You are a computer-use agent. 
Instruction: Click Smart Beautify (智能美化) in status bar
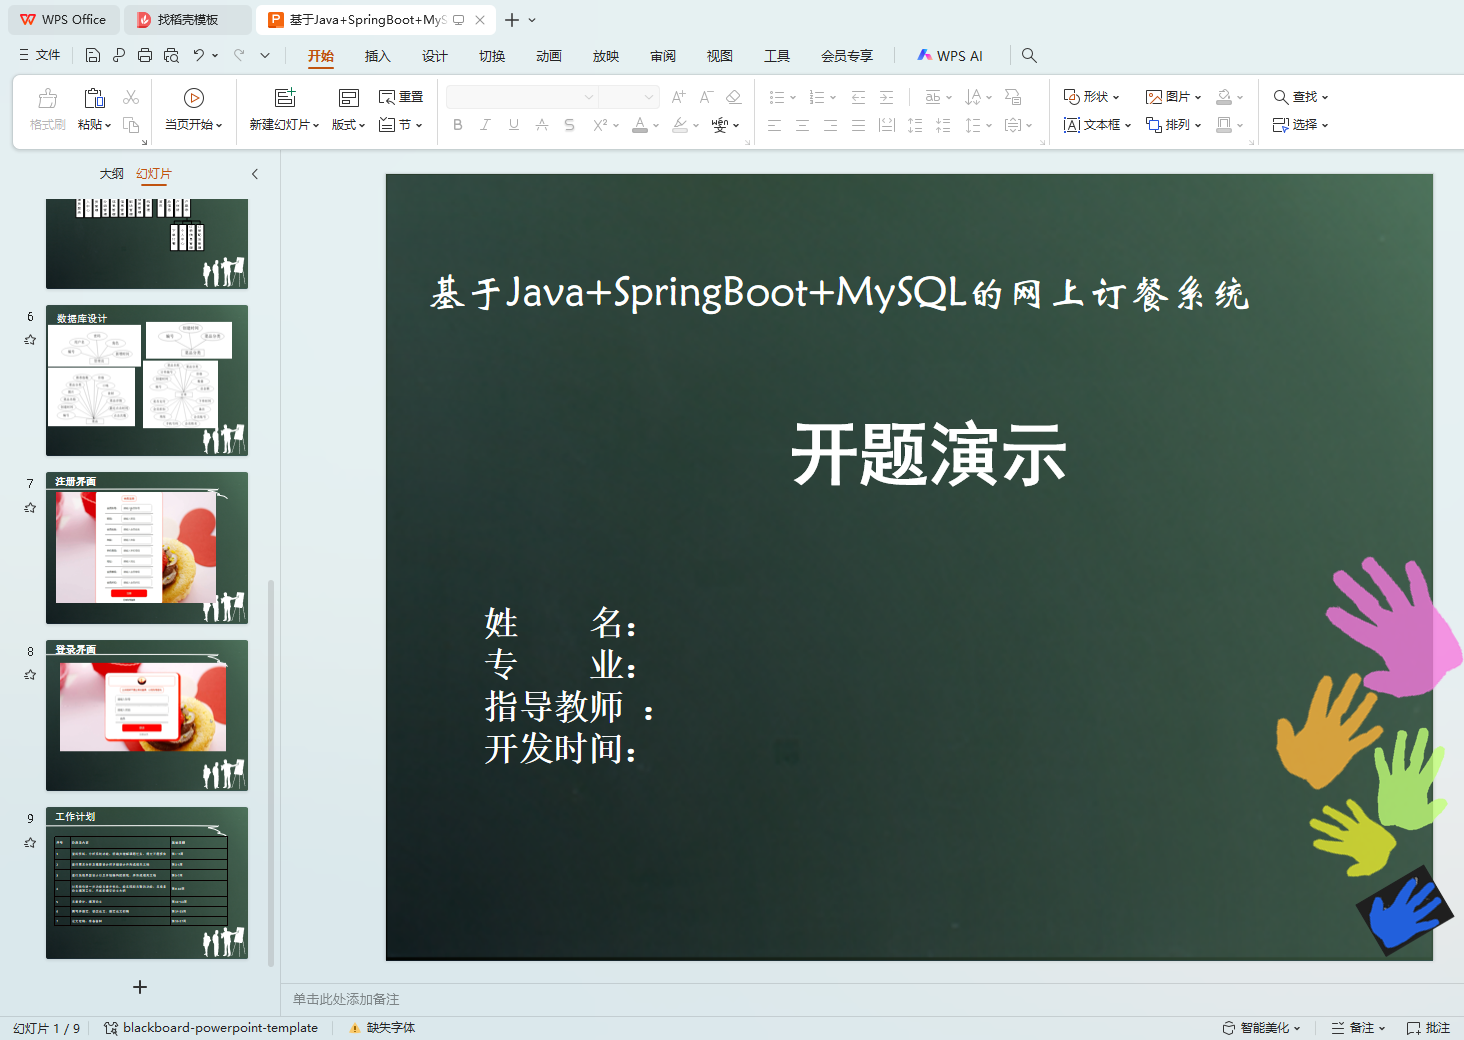(1261, 1028)
